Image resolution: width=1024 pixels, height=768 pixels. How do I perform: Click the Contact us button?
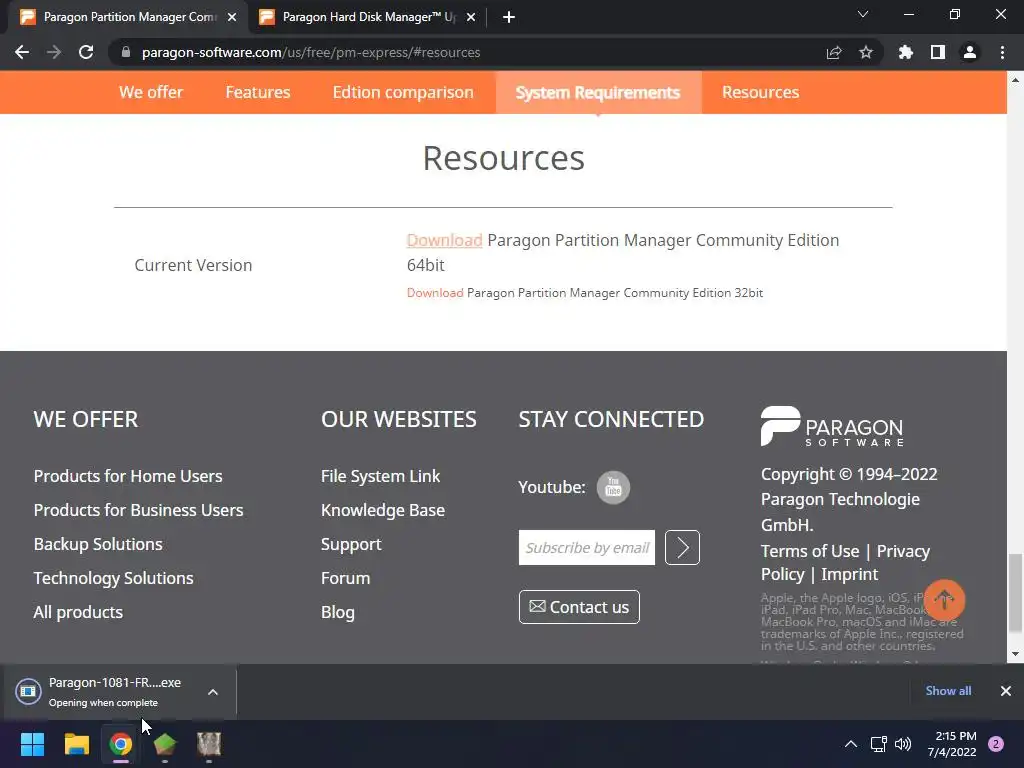click(x=579, y=607)
